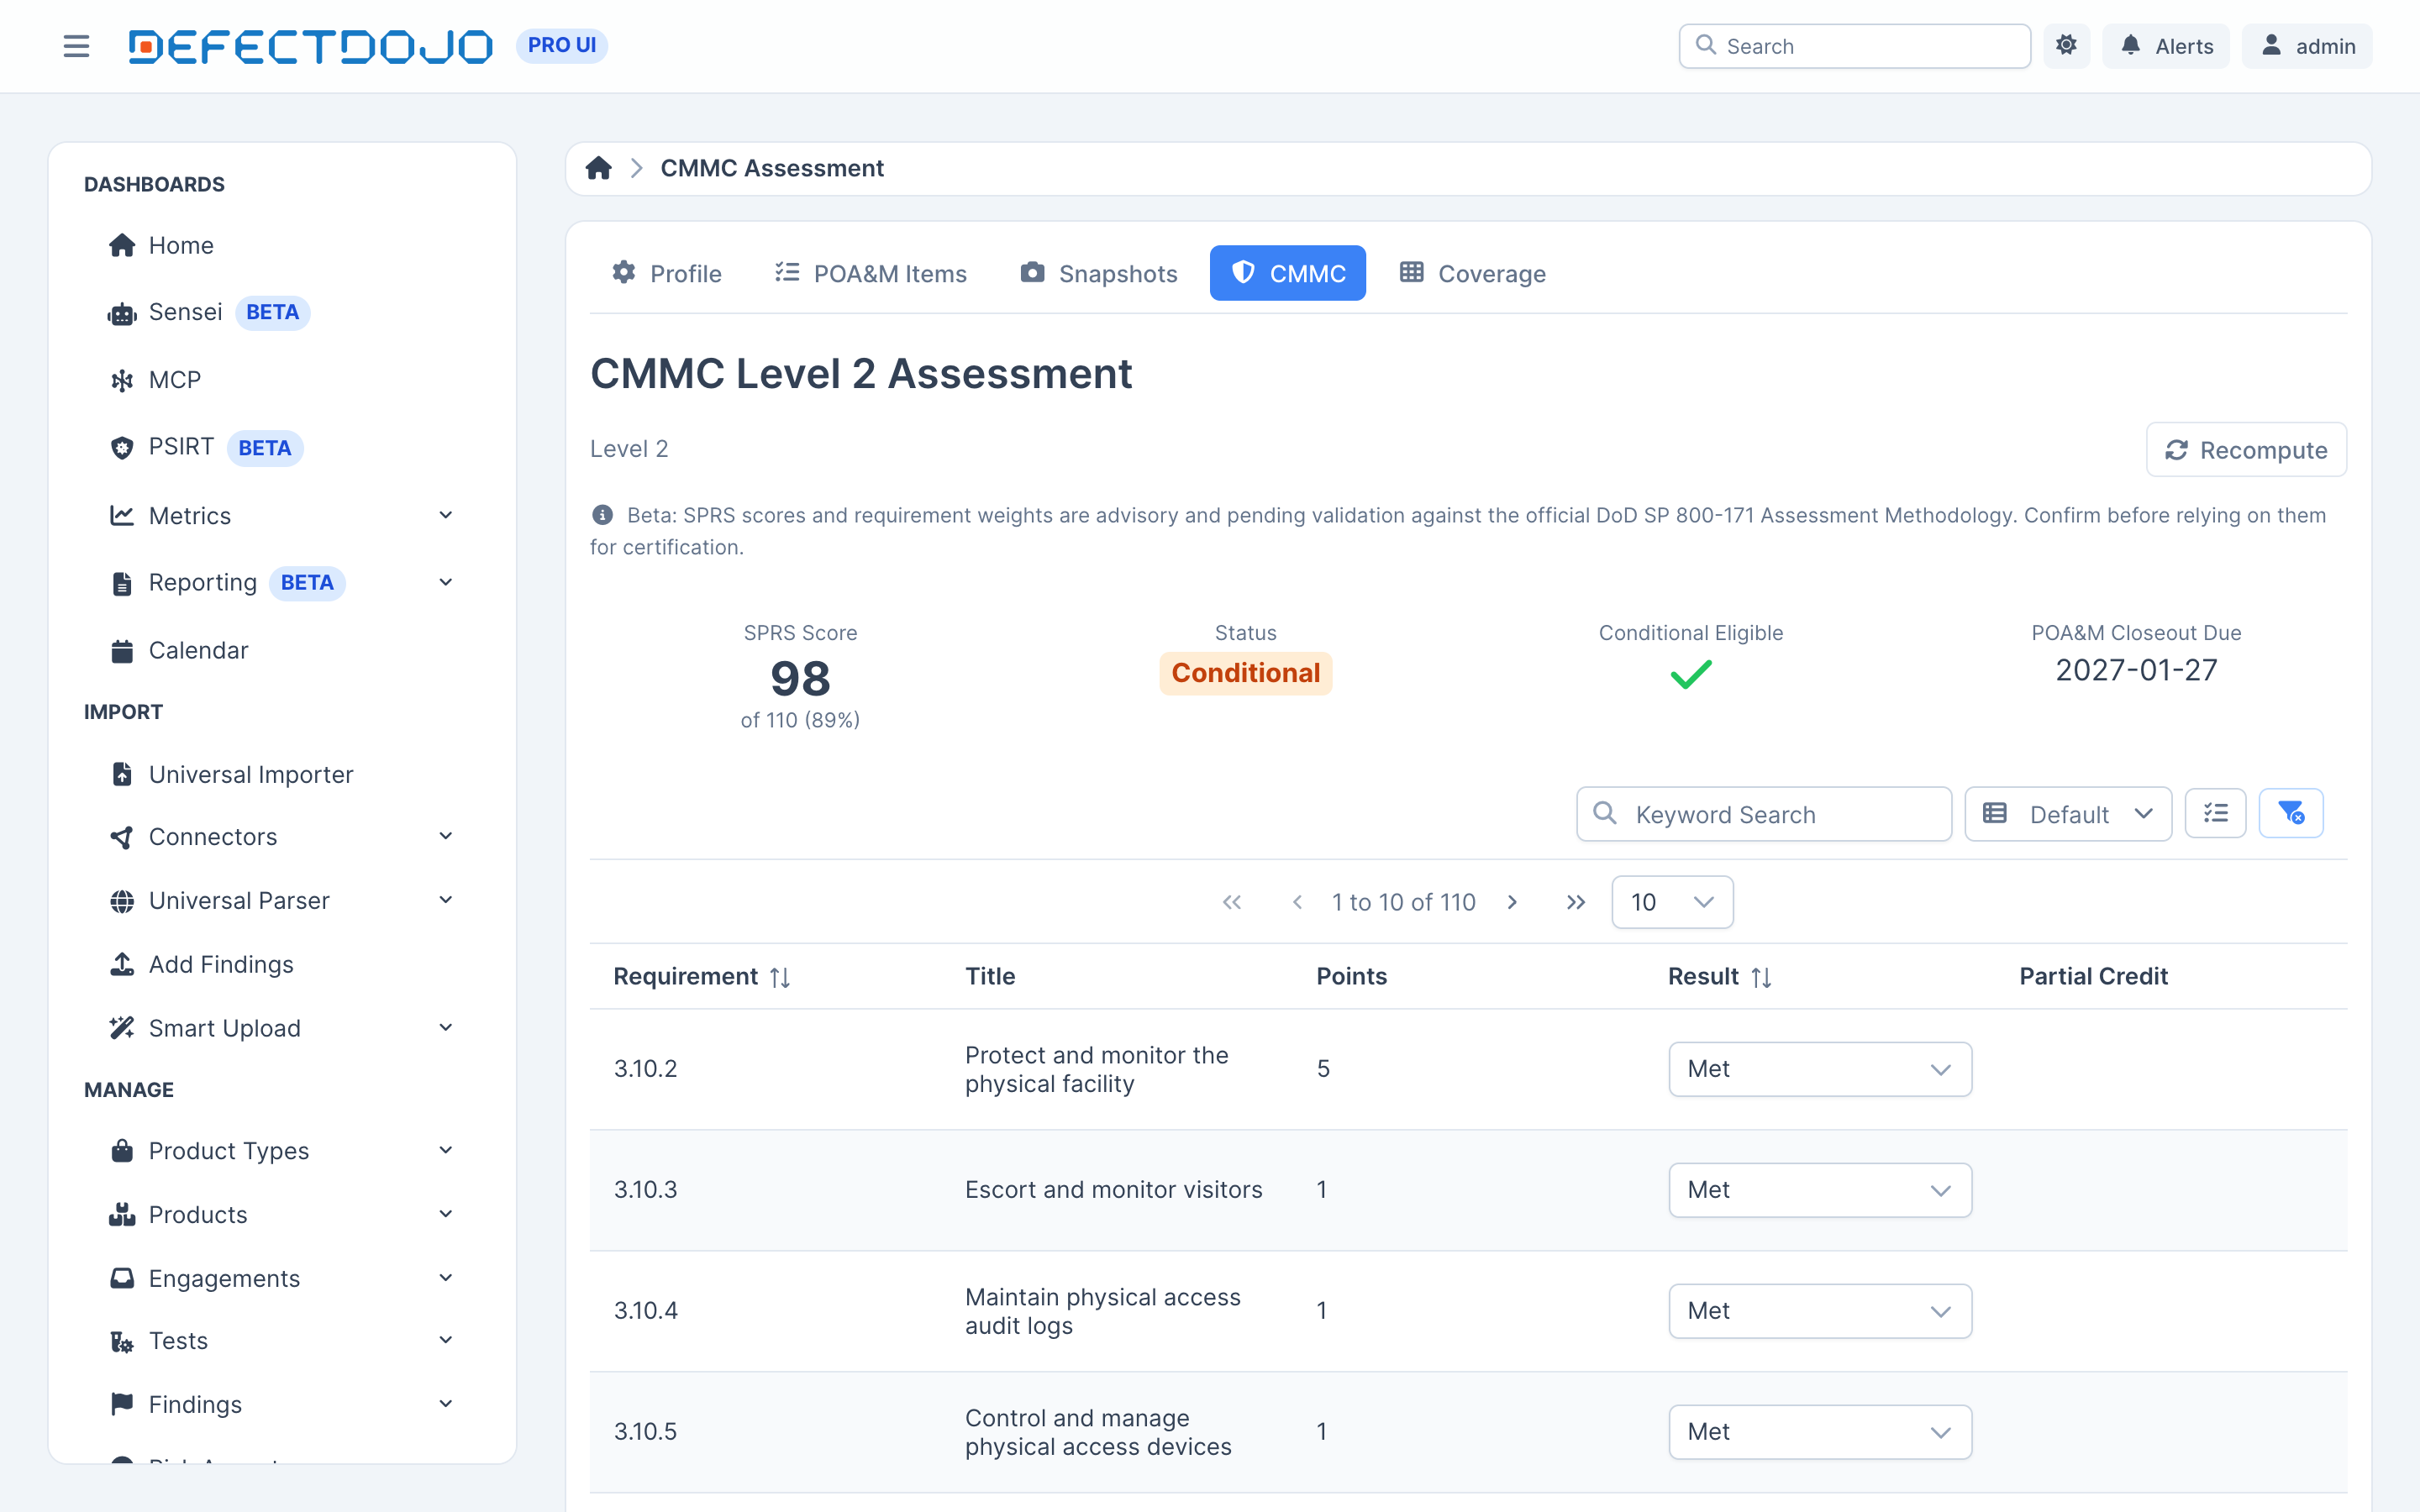Open Result dropdown for requirement 3.10.5
The height and width of the screenshot is (1512, 2420).
point(1820,1432)
